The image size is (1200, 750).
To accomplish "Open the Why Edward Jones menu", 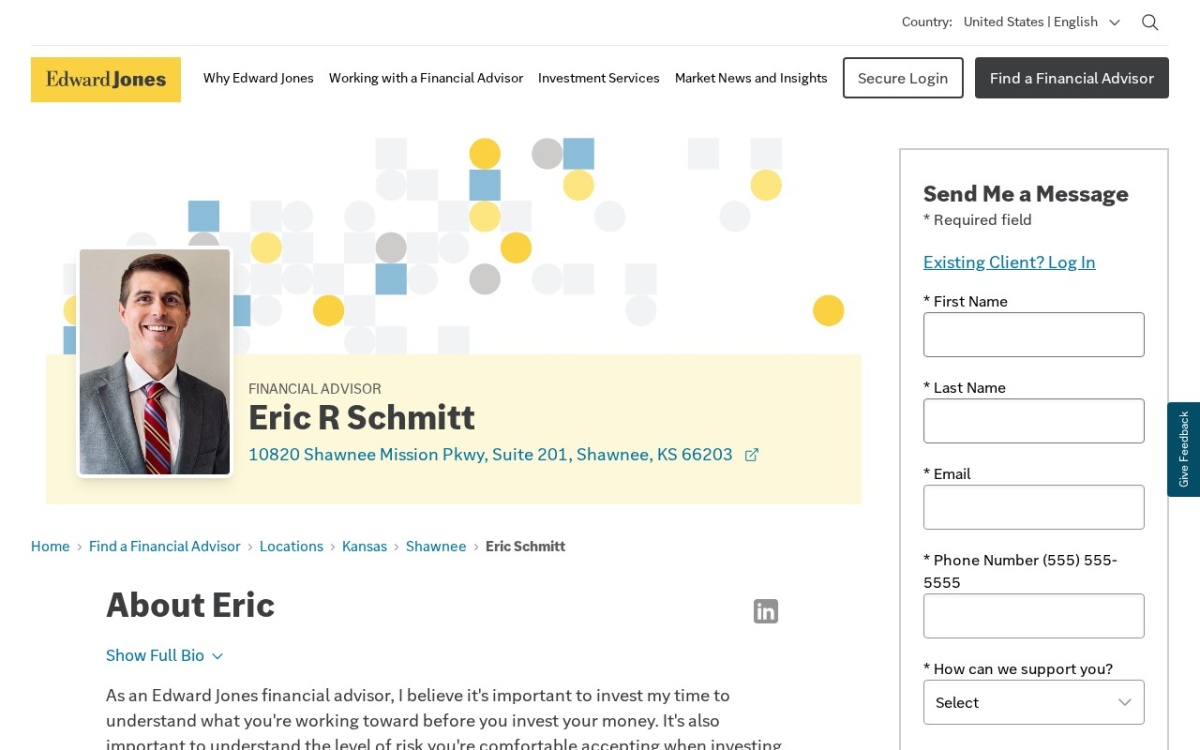I will [x=258, y=78].
